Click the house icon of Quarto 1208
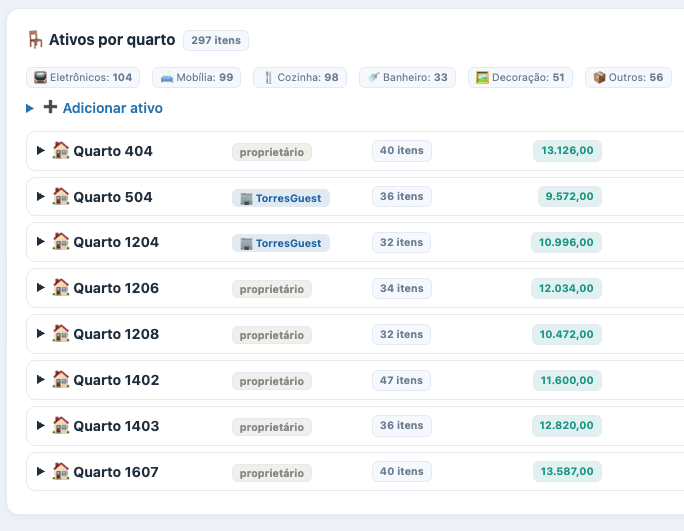Viewport: 684px width, 531px height. pos(61,333)
